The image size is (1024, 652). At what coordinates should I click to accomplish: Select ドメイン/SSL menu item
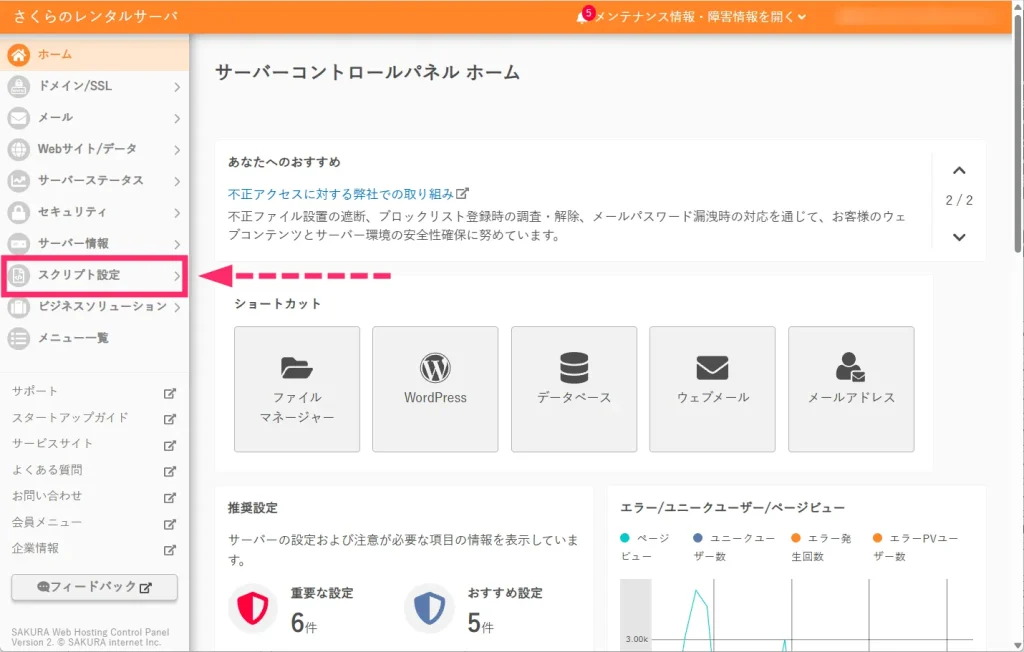(x=95, y=86)
